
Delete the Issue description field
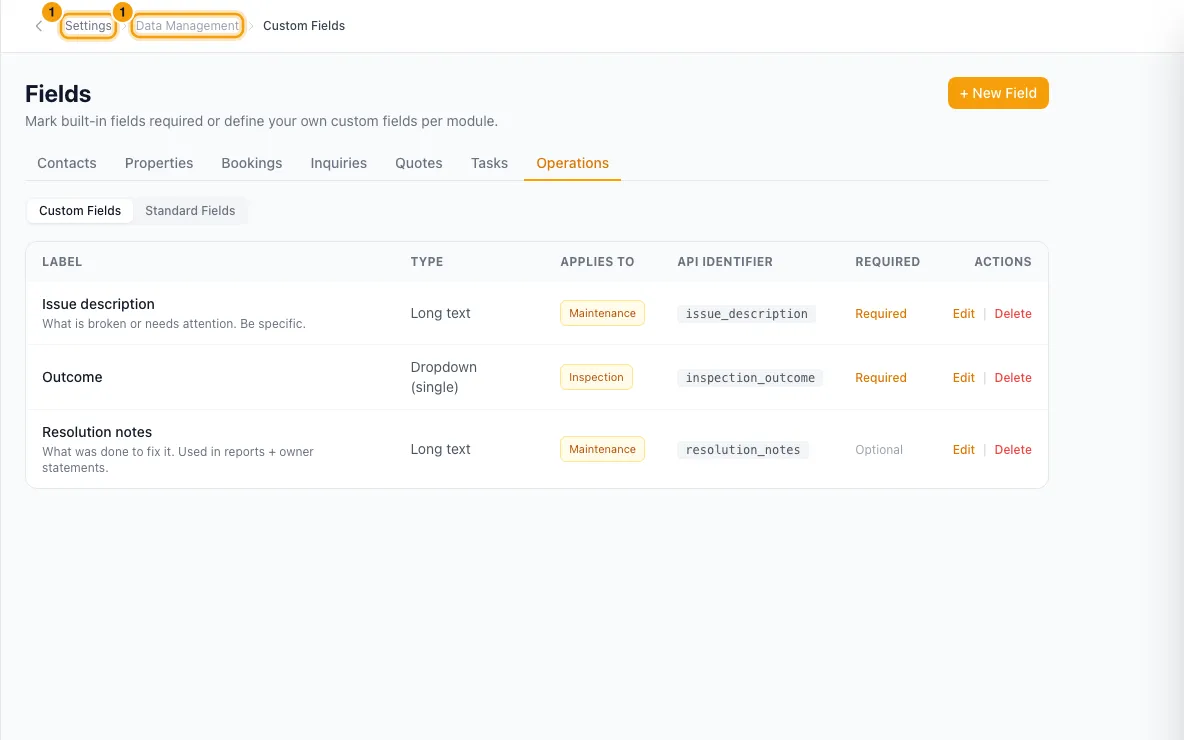[1013, 313]
